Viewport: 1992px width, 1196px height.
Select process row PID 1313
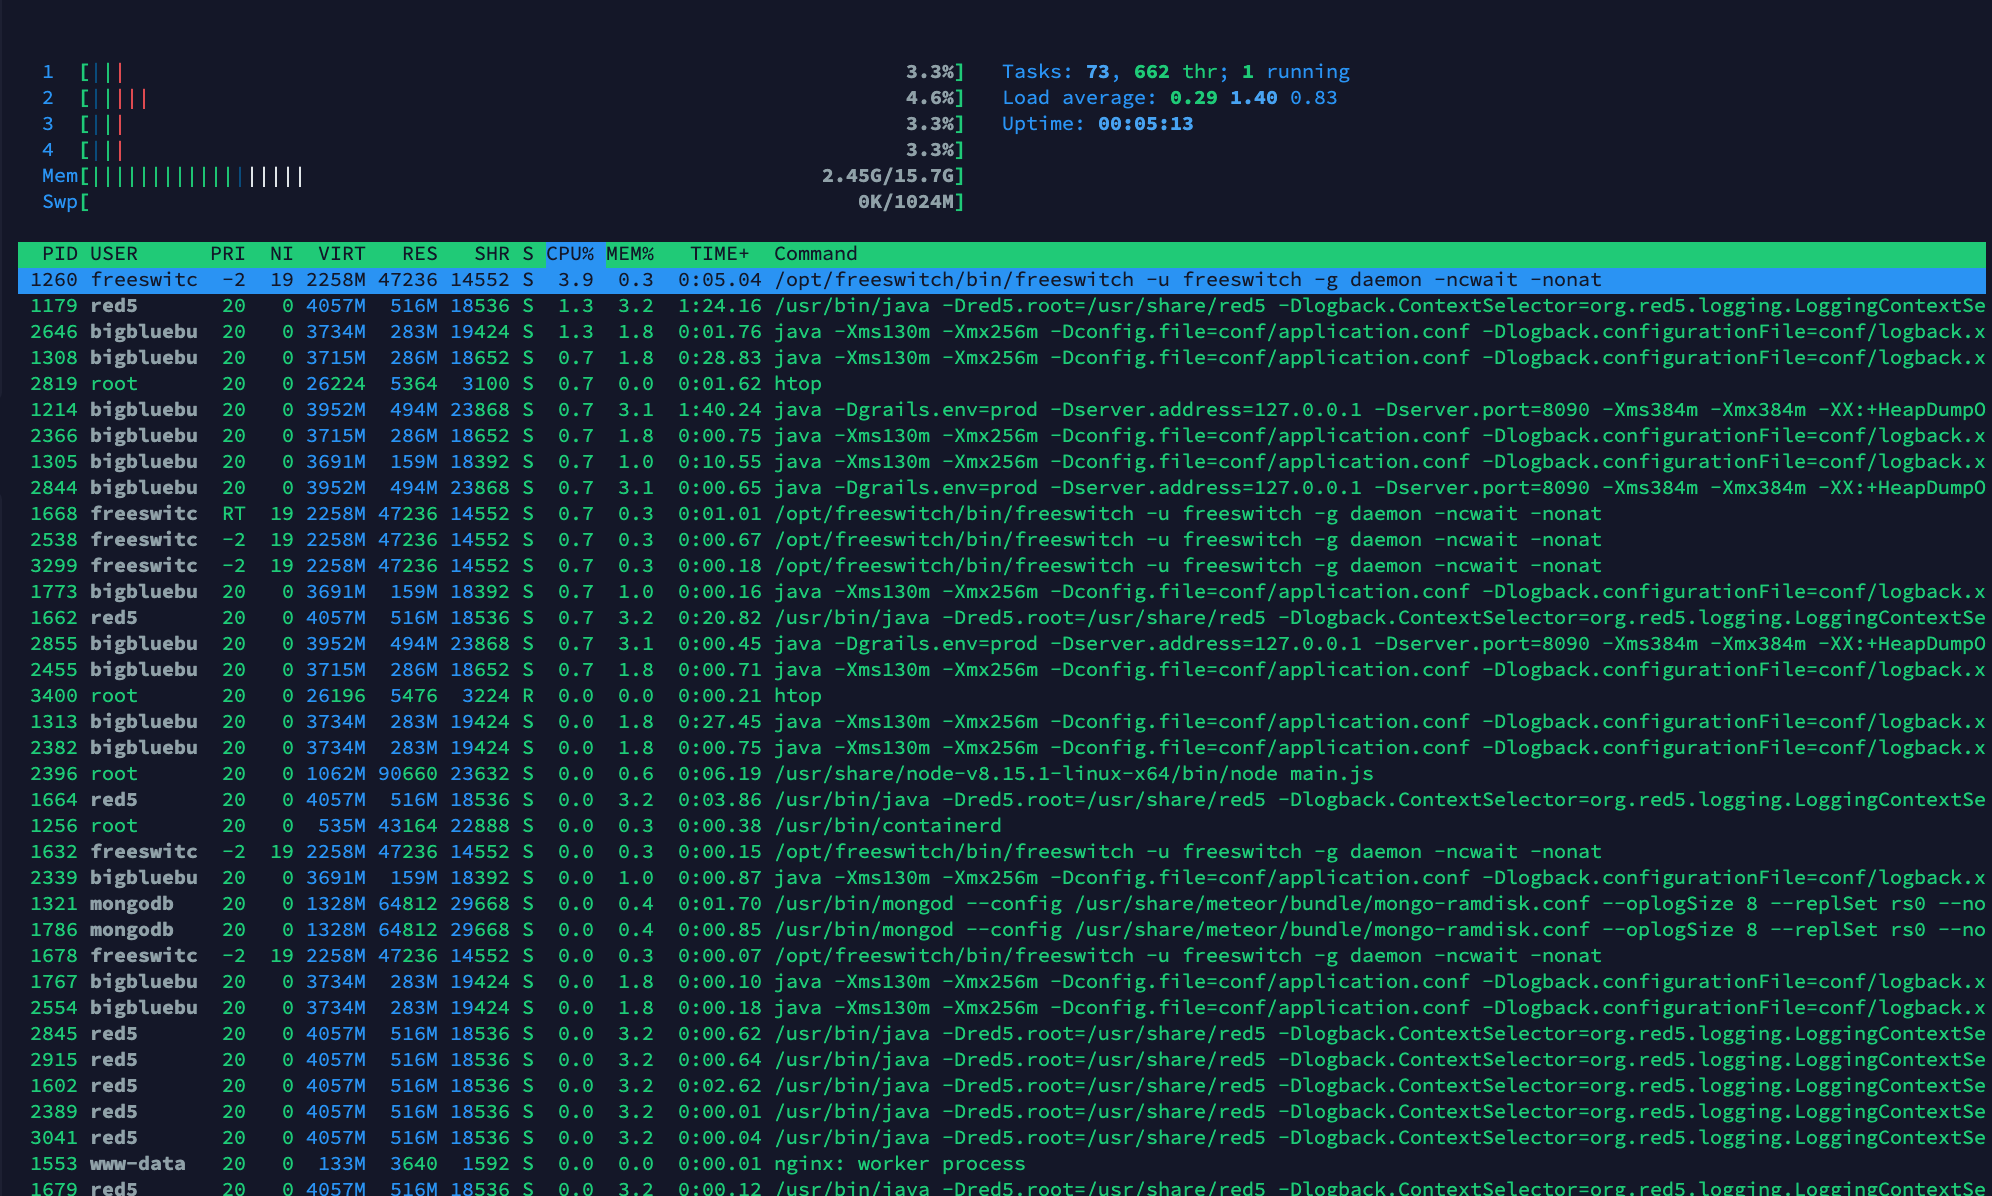coord(1002,722)
